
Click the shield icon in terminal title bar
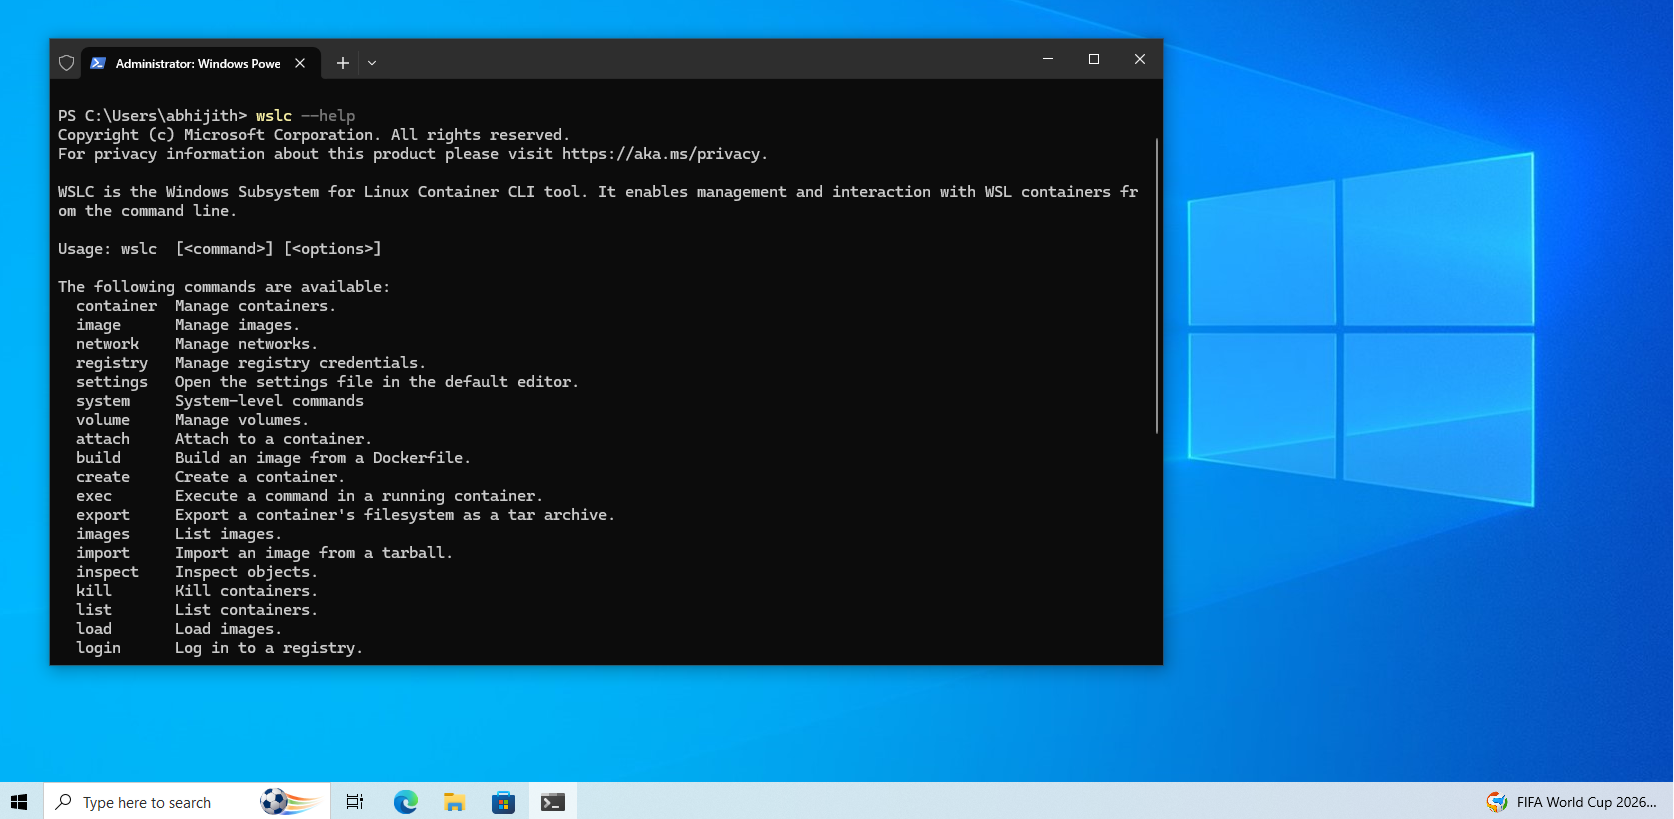coord(67,63)
